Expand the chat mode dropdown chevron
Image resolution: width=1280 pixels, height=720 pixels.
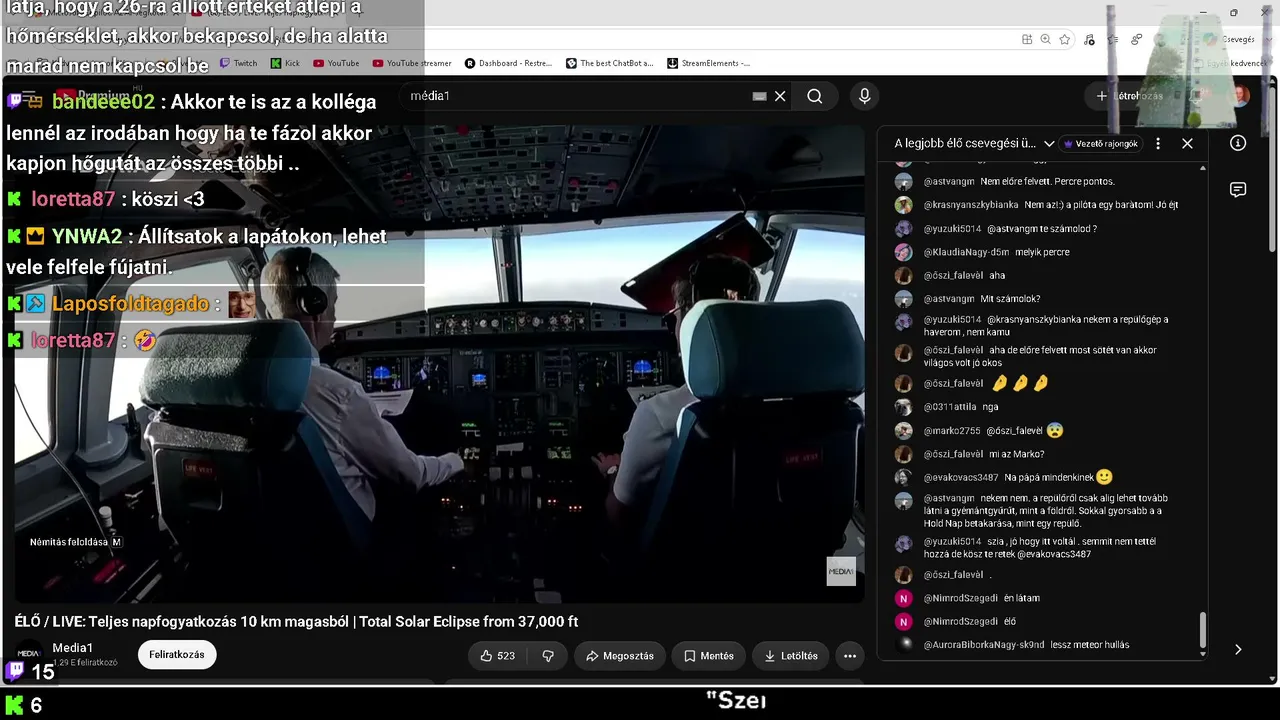point(1049,143)
